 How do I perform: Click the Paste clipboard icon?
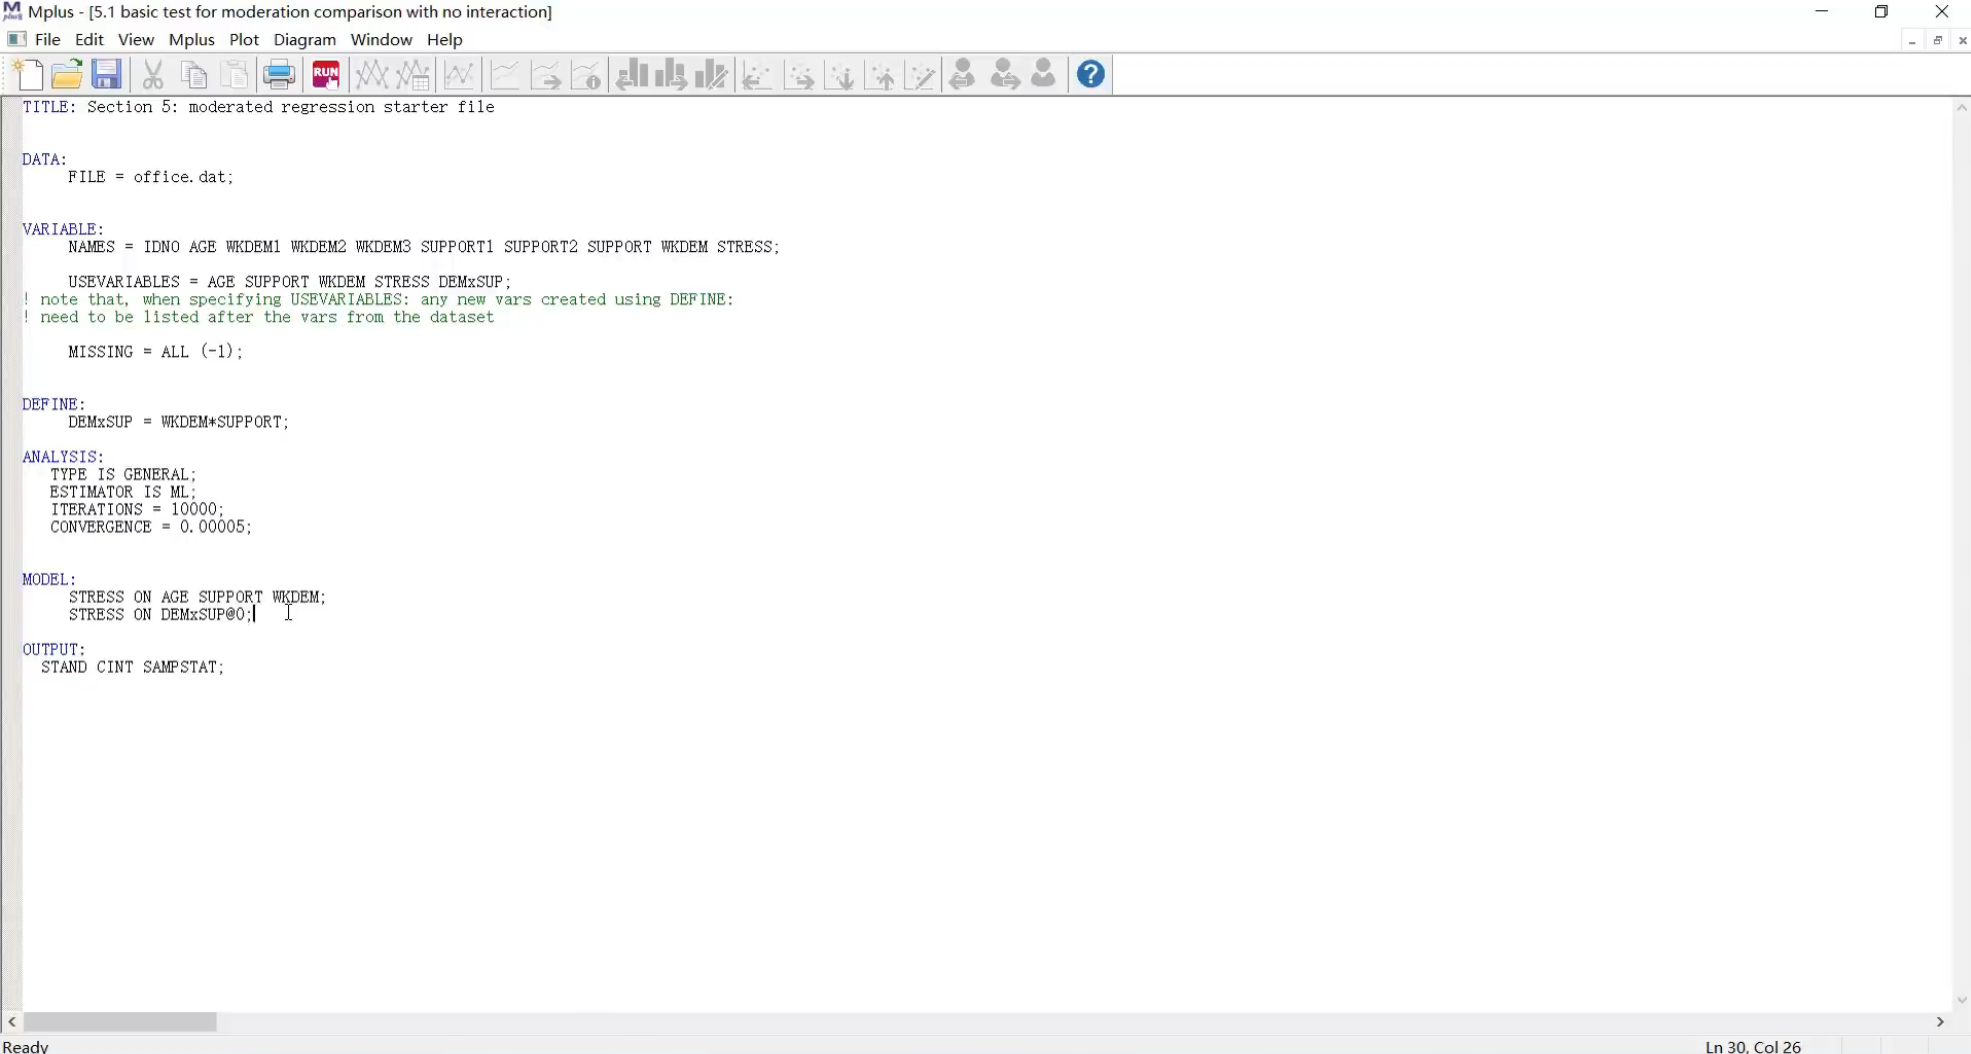click(235, 75)
